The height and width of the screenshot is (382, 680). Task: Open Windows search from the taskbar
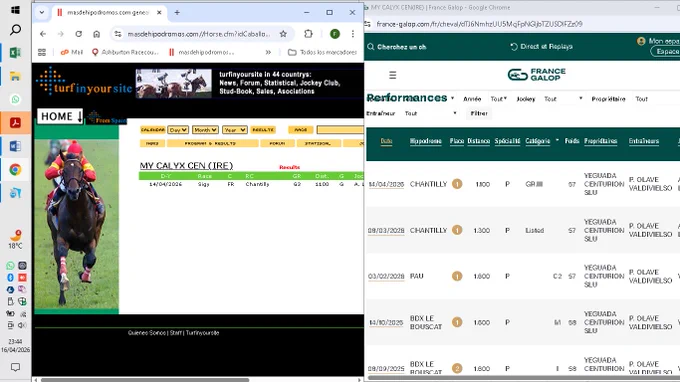15,30
